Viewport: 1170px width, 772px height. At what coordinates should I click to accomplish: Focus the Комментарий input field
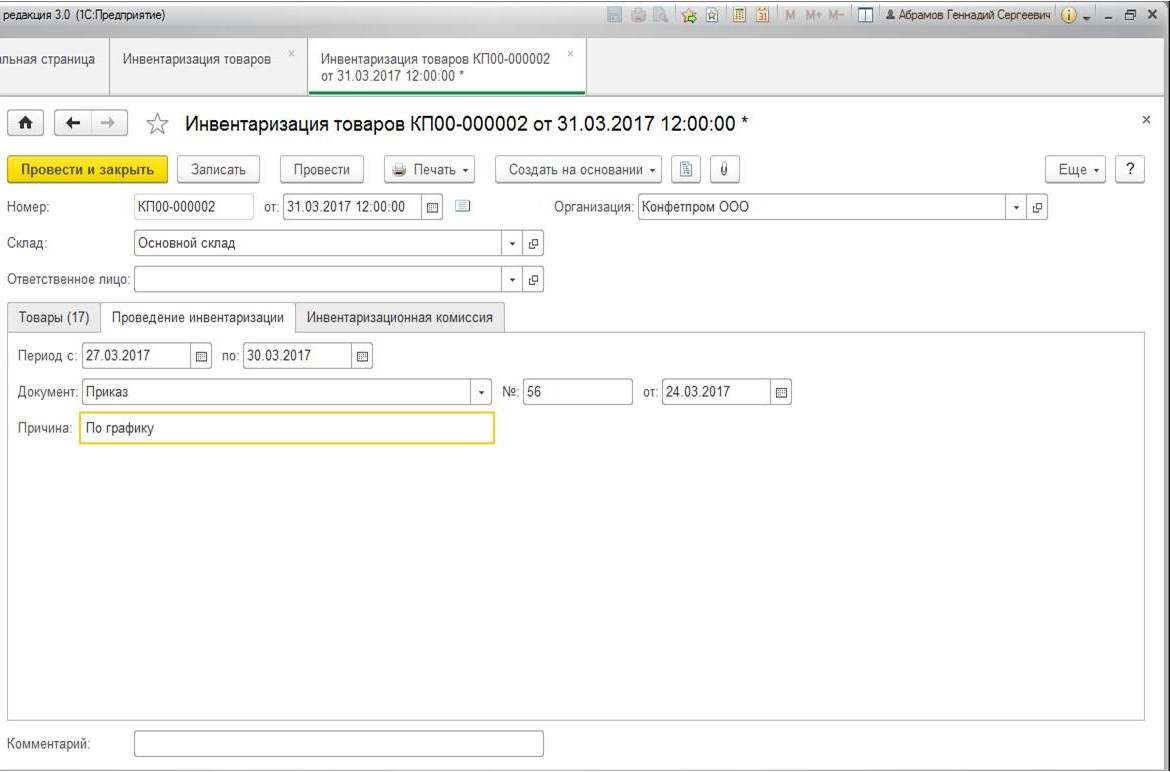(x=339, y=744)
